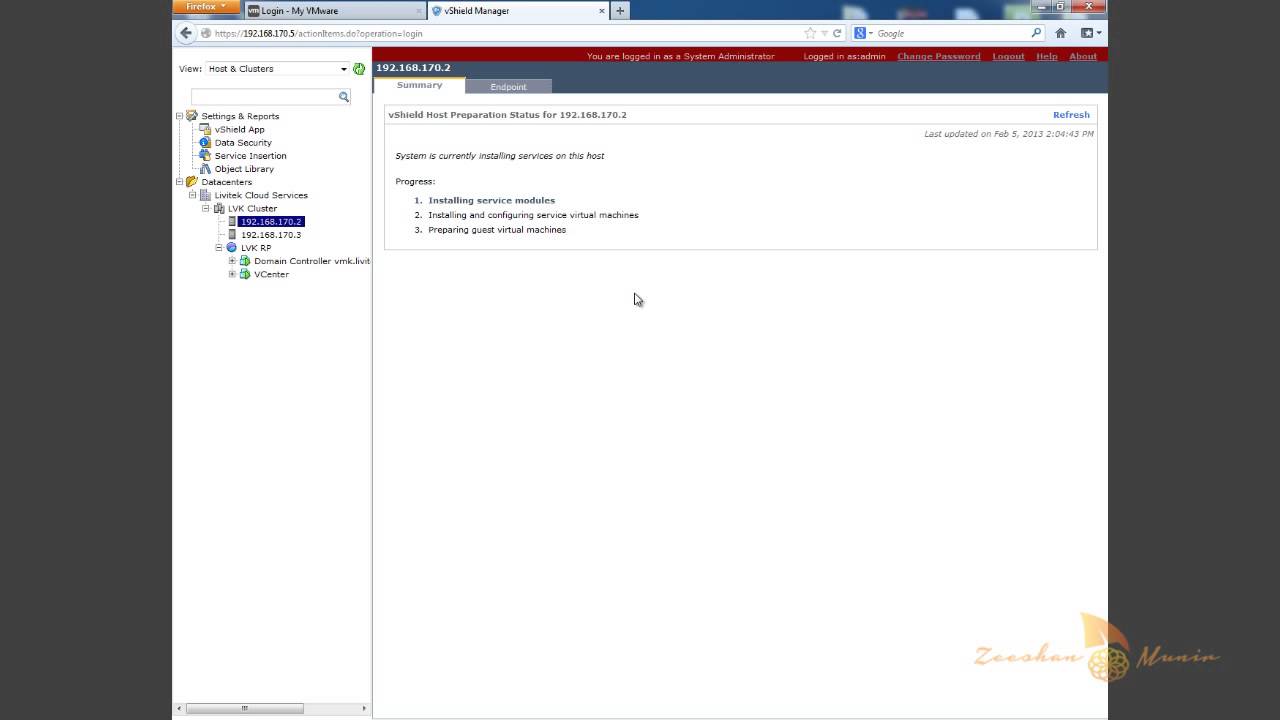This screenshot has height=720, width=1280.
Task: Collapse the LVK RP node
Action: (219, 248)
